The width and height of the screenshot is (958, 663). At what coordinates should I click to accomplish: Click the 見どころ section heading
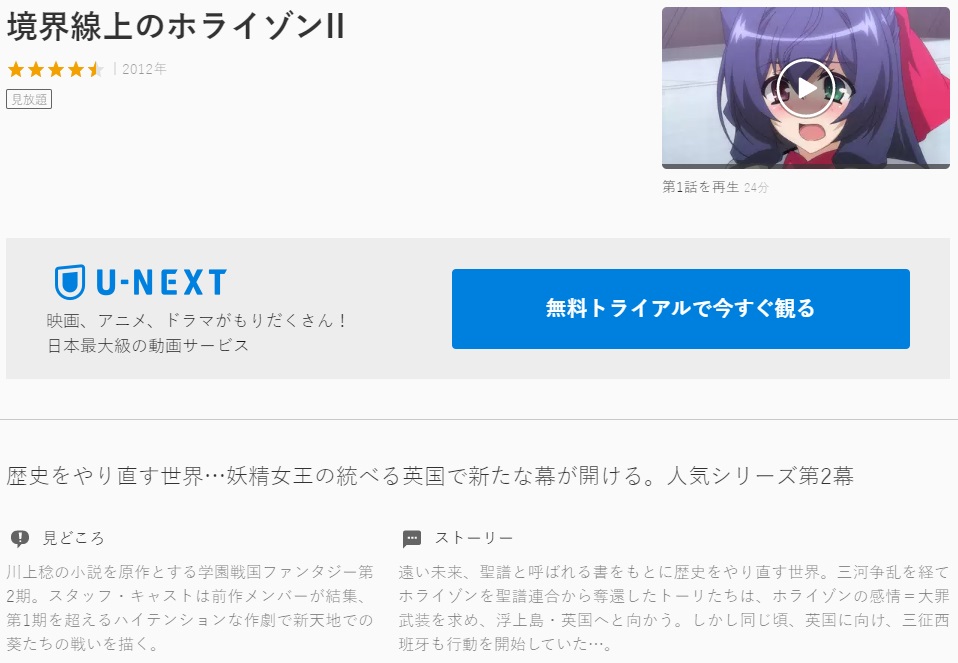point(73,538)
